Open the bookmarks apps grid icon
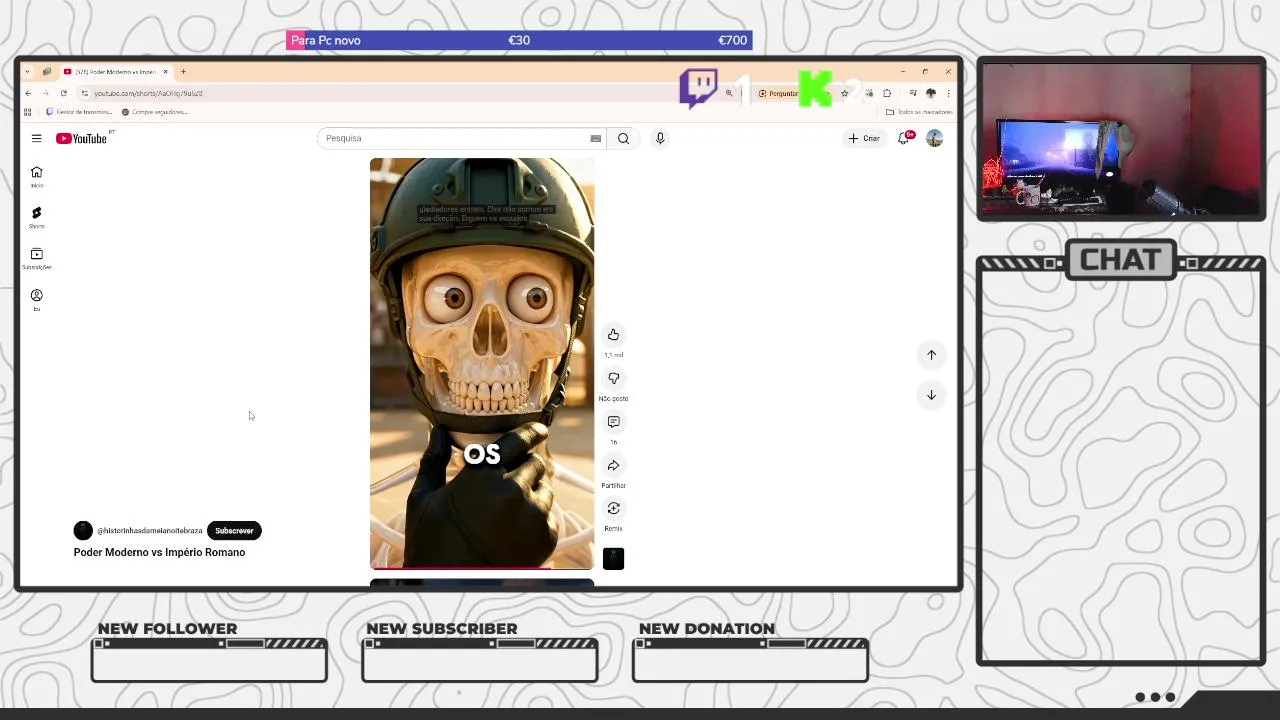This screenshot has width=1280, height=720. [x=28, y=112]
